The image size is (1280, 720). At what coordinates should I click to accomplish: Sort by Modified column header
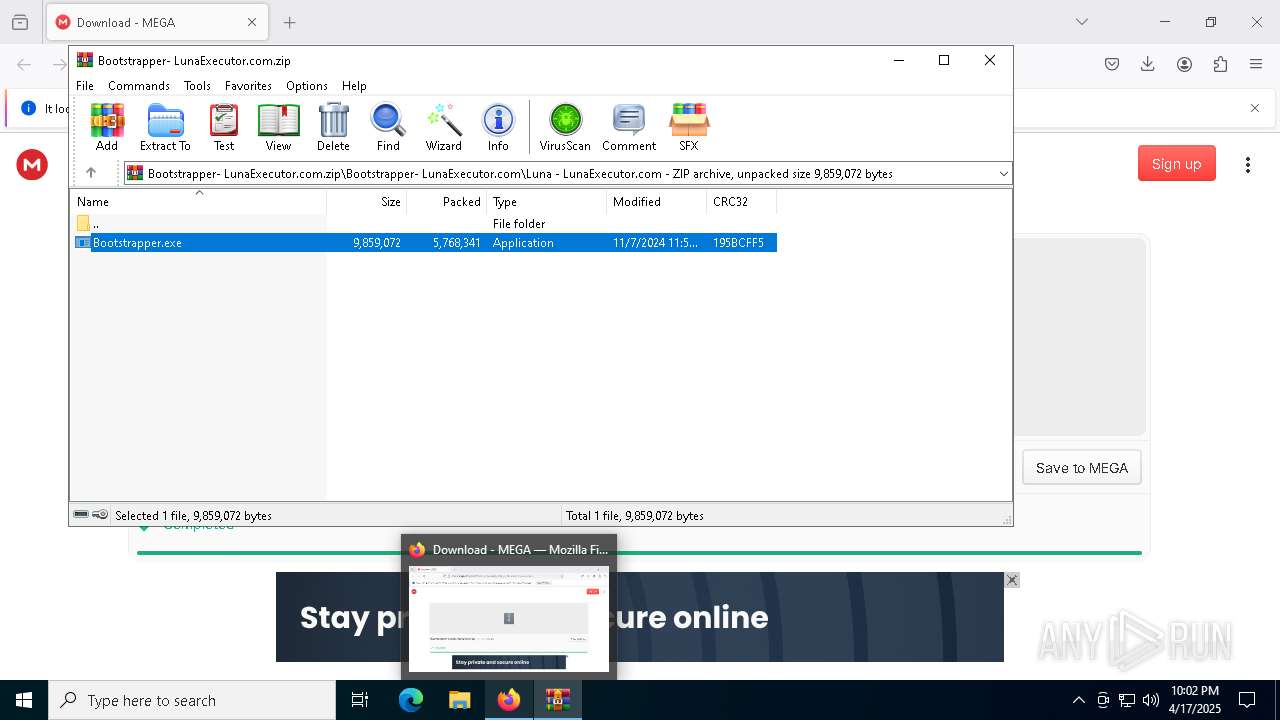click(656, 202)
